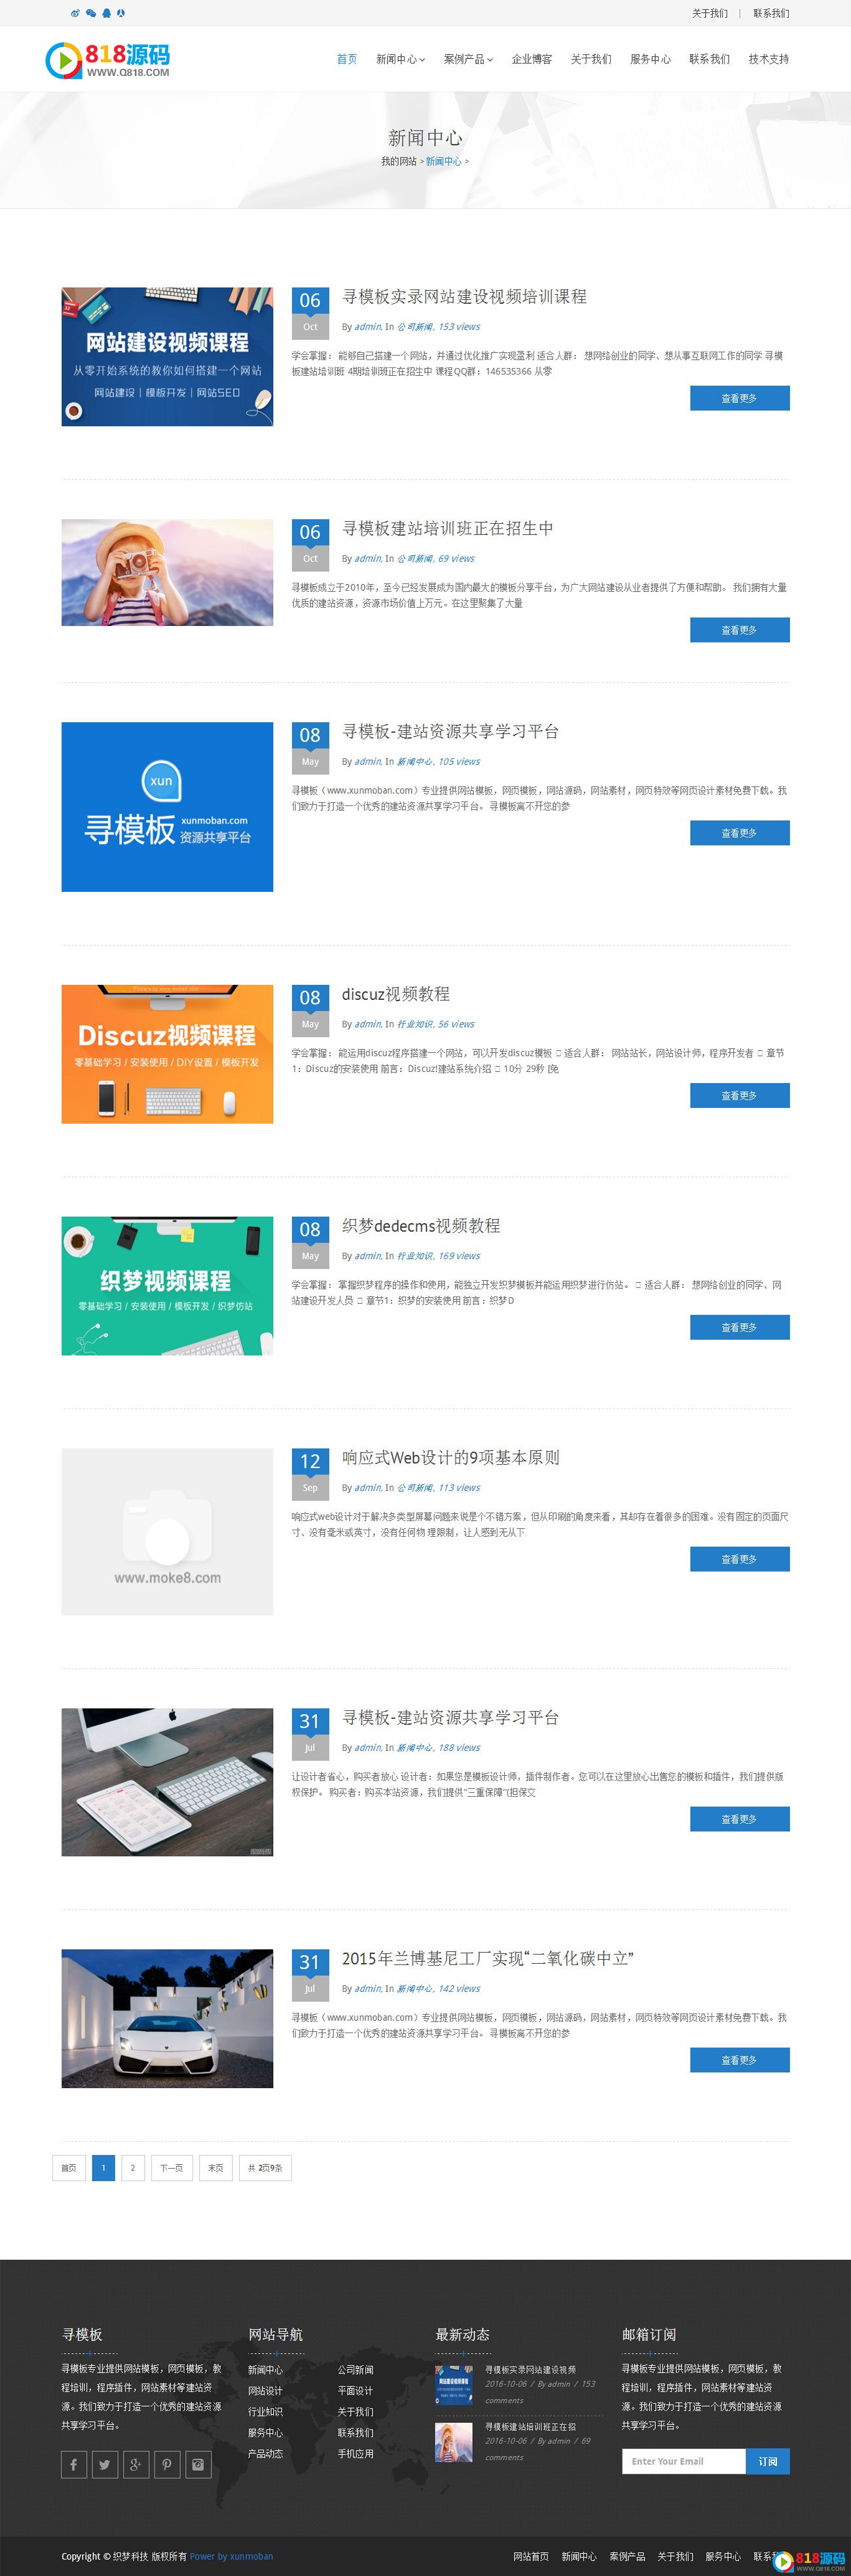Image resolution: width=851 pixels, height=2576 pixels.
Task: Open article 寻模板实录网站建设视频培训课程
Action: click(x=464, y=296)
